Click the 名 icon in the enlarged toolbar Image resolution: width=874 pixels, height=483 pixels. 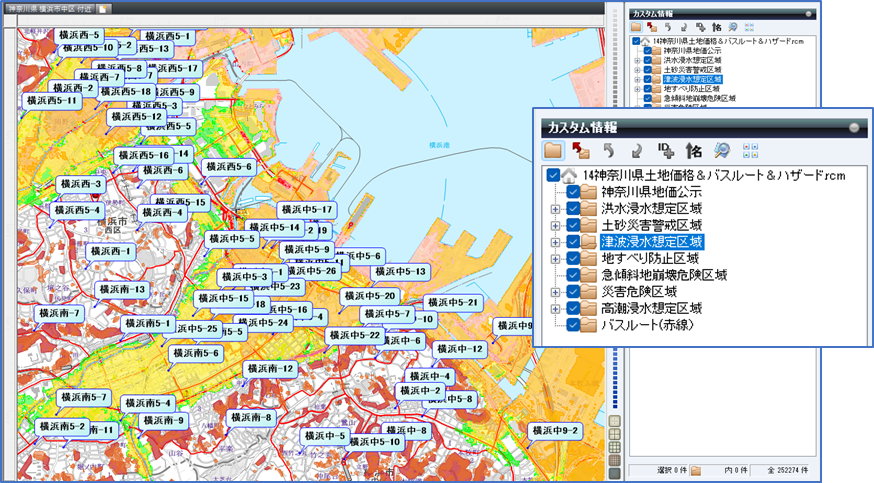pyautogui.click(x=694, y=150)
